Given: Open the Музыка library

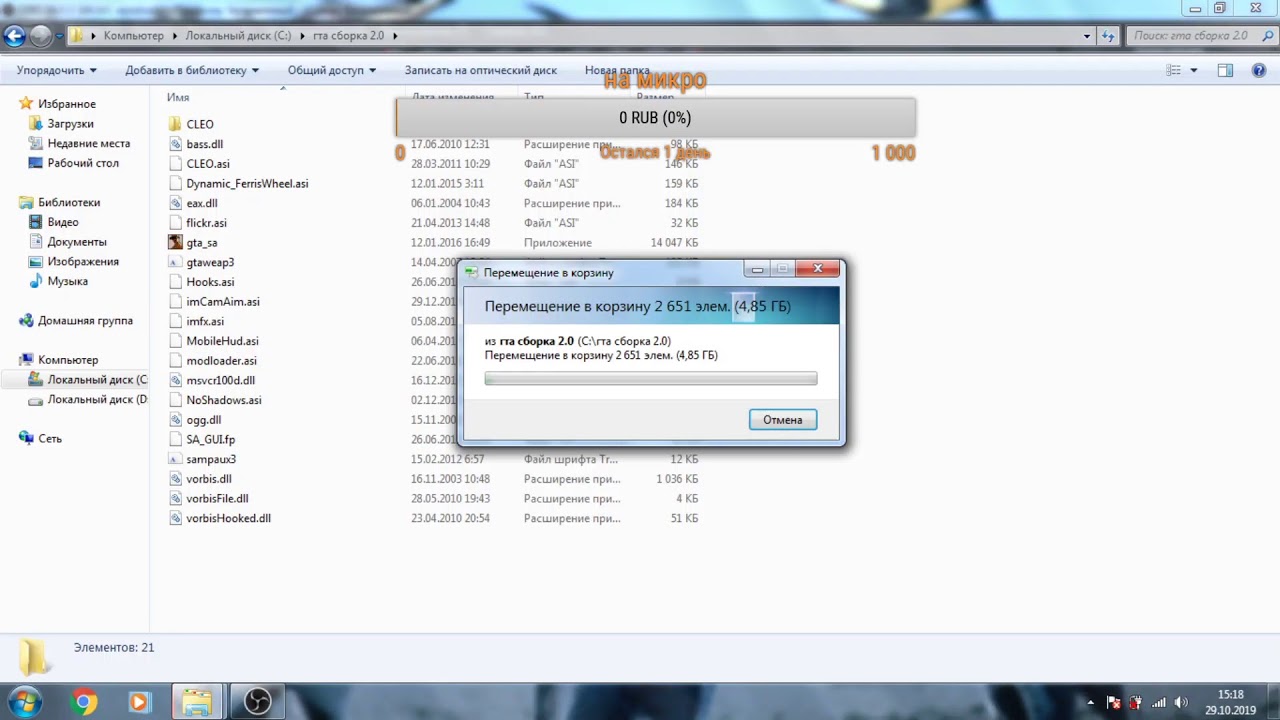Looking at the screenshot, I should click(x=68, y=281).
